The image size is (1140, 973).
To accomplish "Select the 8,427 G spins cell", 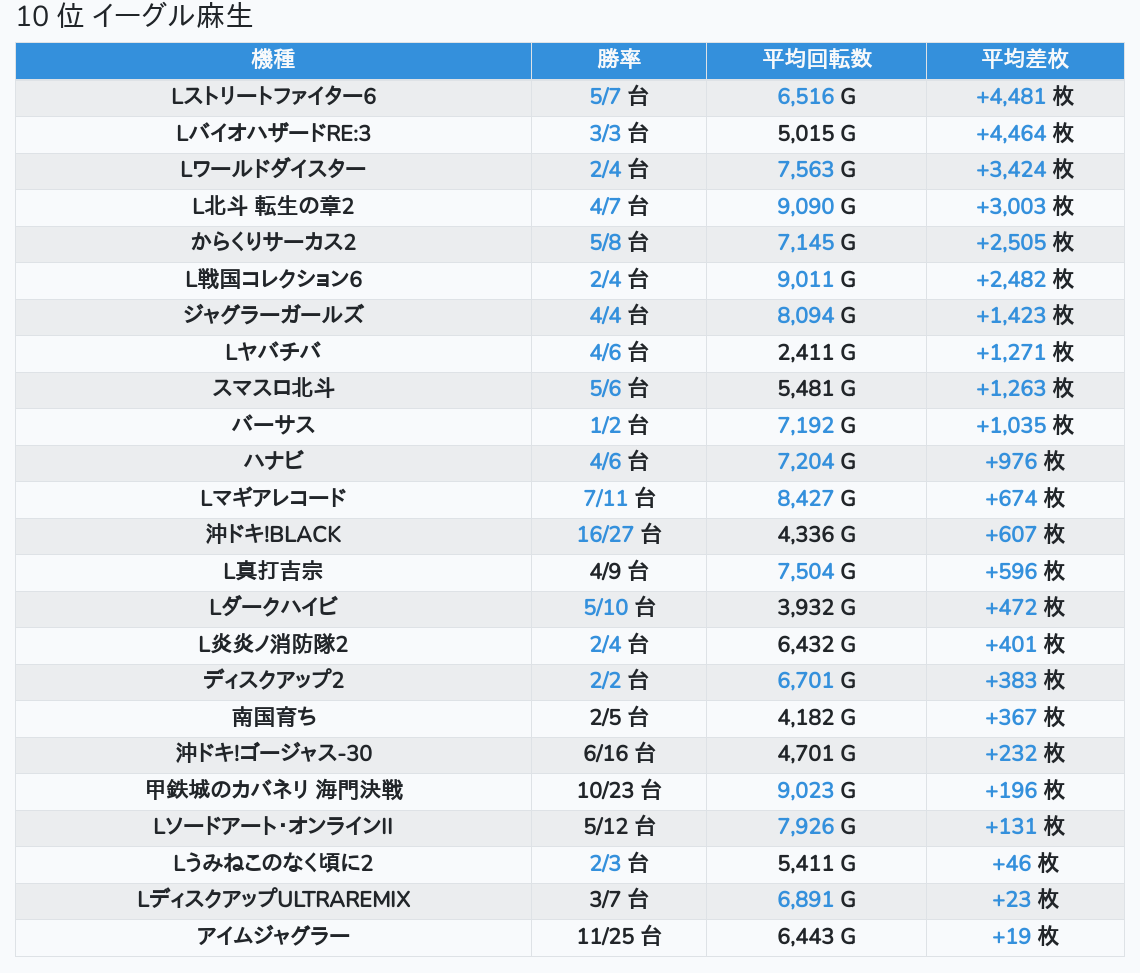I will point(816,498).
